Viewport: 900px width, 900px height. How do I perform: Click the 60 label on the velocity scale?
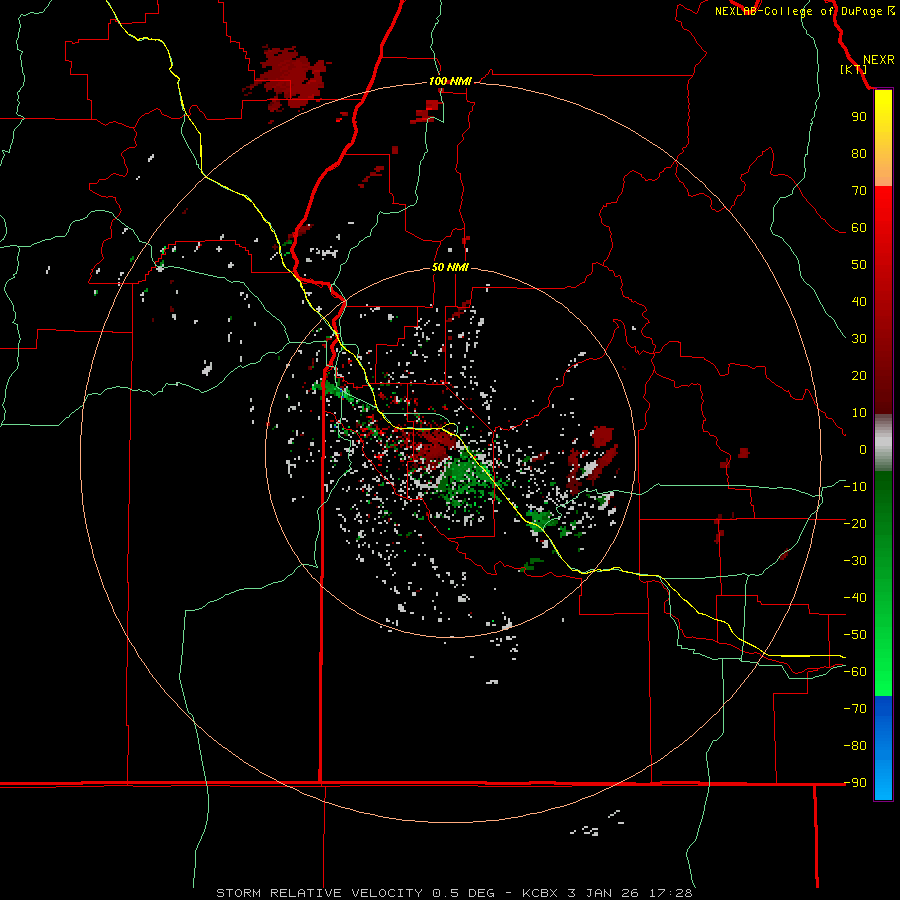click(x=859, y=228)
